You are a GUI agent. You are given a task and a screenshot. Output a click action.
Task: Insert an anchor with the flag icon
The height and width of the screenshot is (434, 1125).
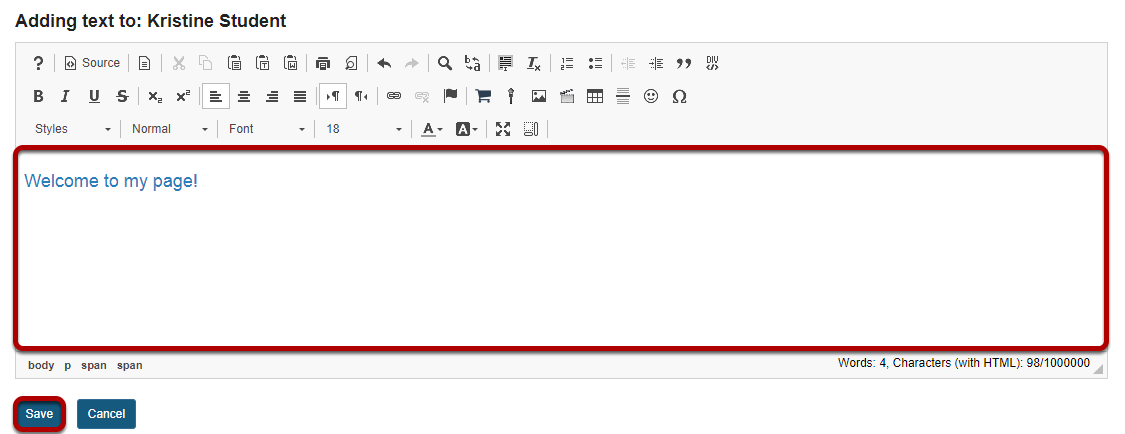pos(450,96)
